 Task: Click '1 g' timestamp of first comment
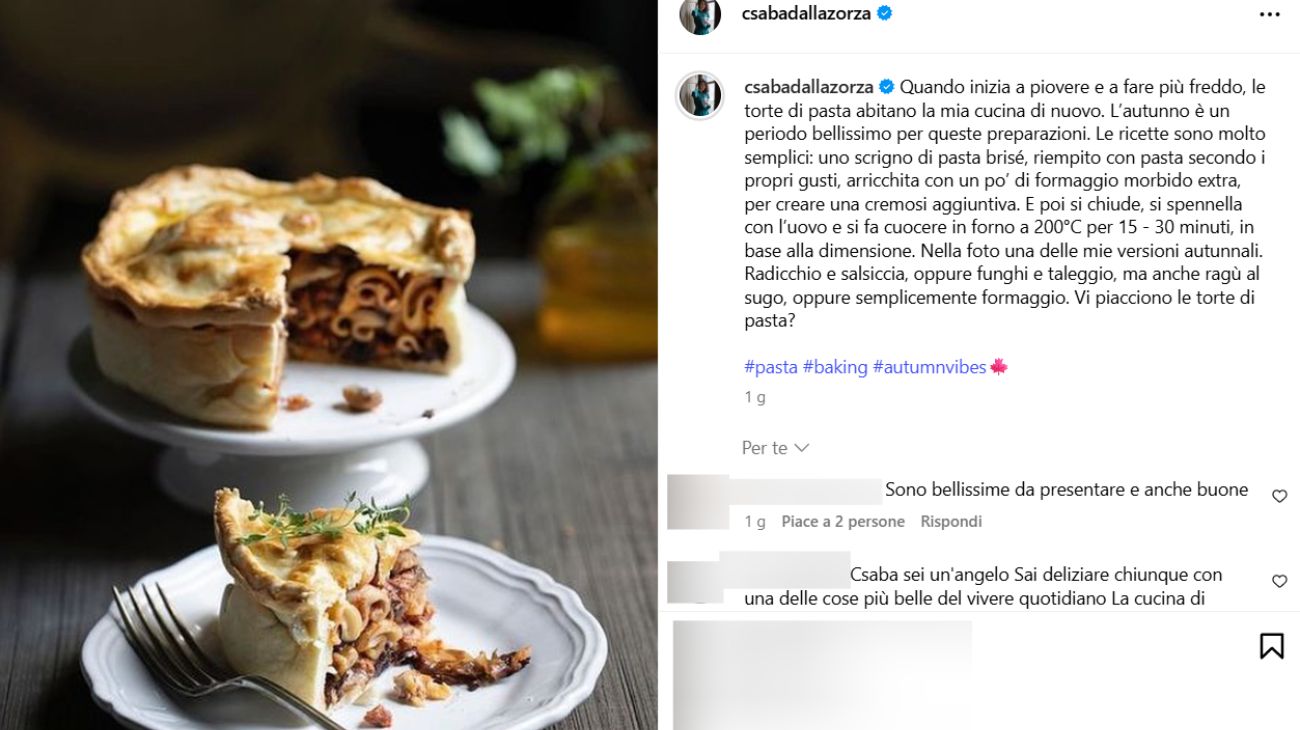point(755,521)
